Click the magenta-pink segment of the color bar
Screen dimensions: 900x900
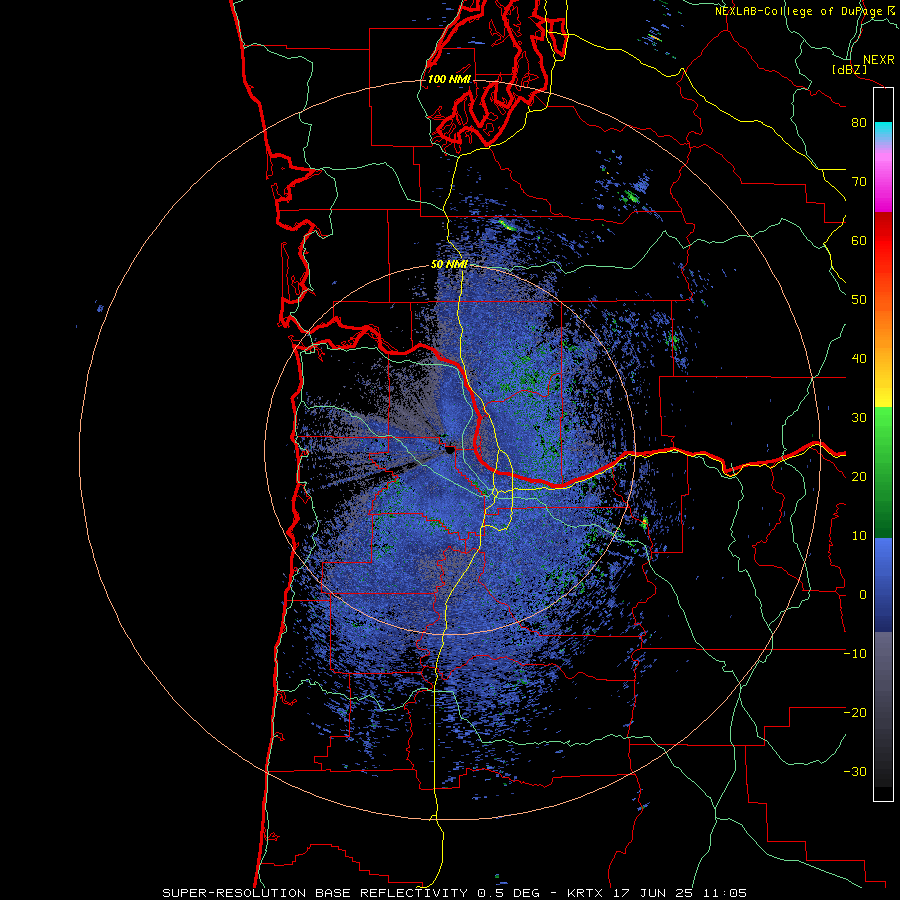coord(883,178)
